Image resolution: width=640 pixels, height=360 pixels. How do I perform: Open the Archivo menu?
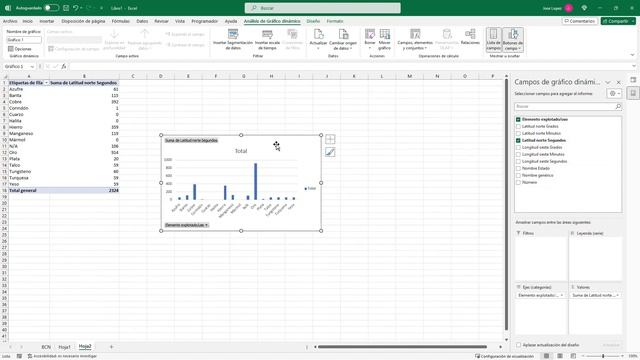coord(10,21)
